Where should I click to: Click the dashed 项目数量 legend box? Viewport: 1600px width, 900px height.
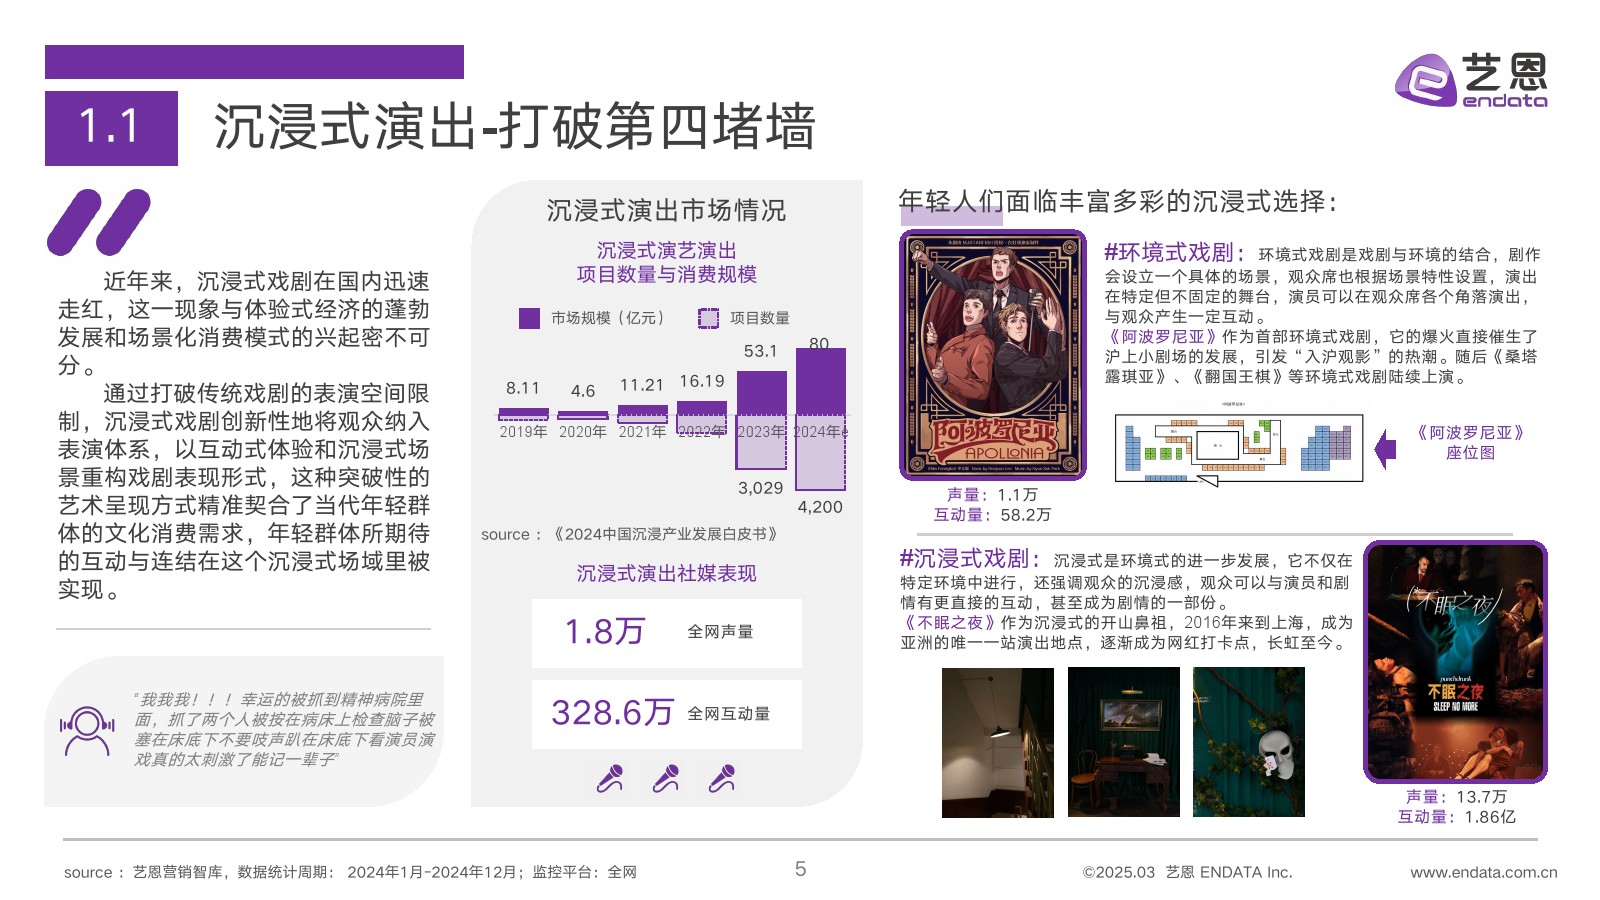[x=708, y=318]
